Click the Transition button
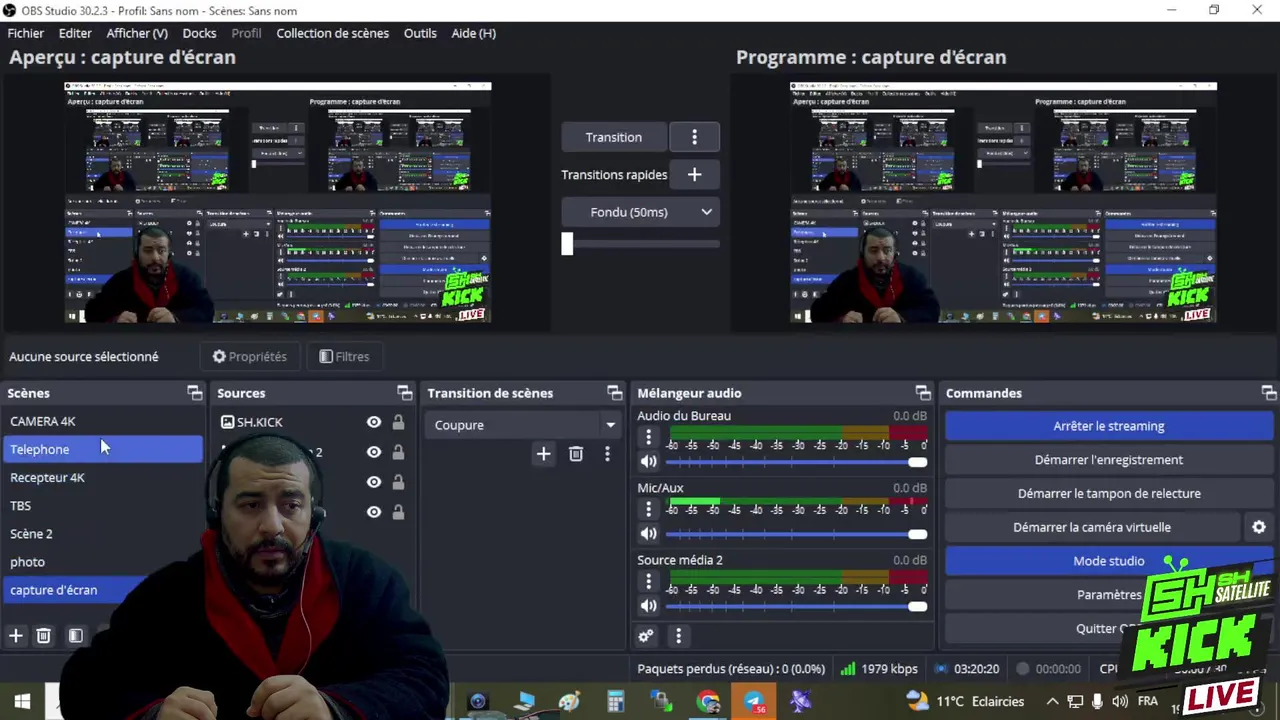 click(614, 137)
